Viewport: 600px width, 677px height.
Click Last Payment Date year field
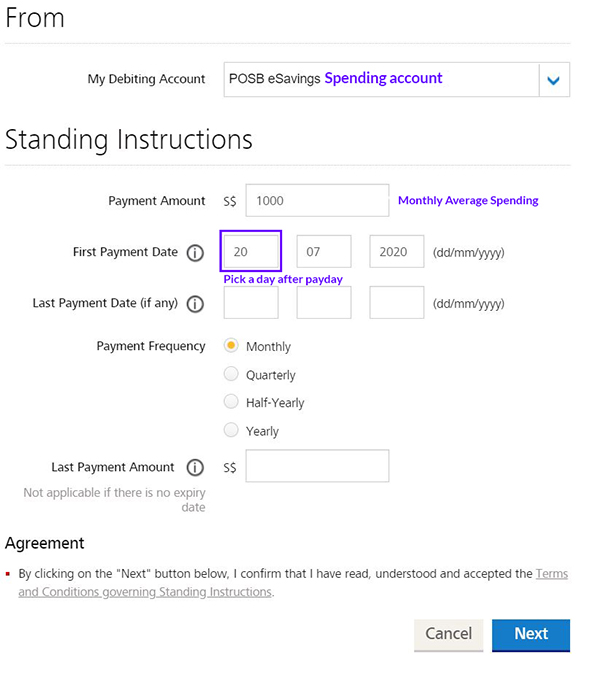coord(397,303)
